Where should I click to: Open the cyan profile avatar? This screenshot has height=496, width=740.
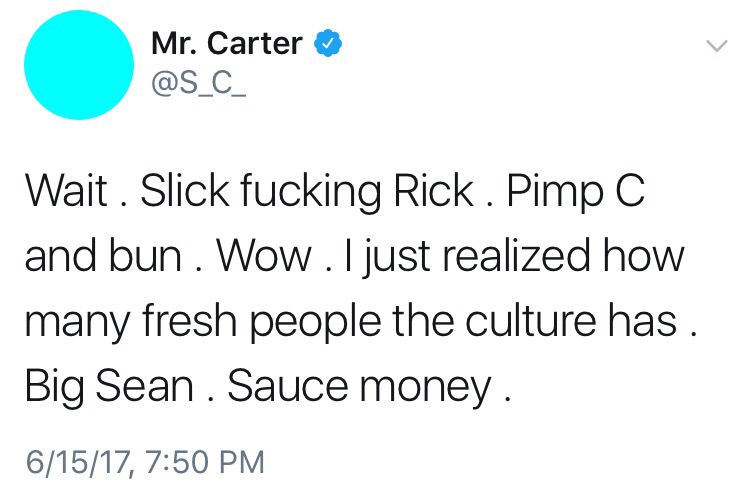pyautogui.click(x=79, y=65)
